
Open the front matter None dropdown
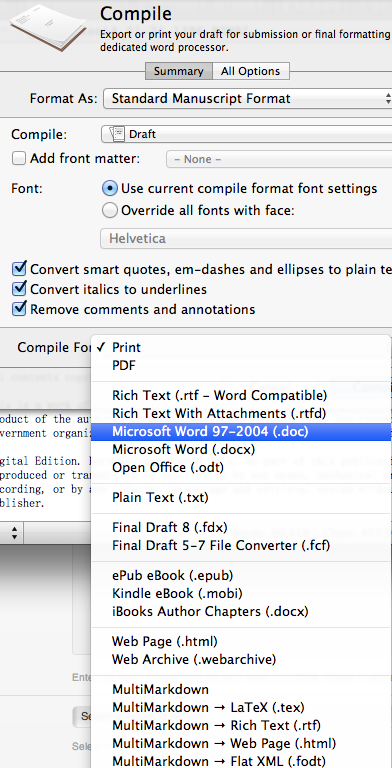279,160
